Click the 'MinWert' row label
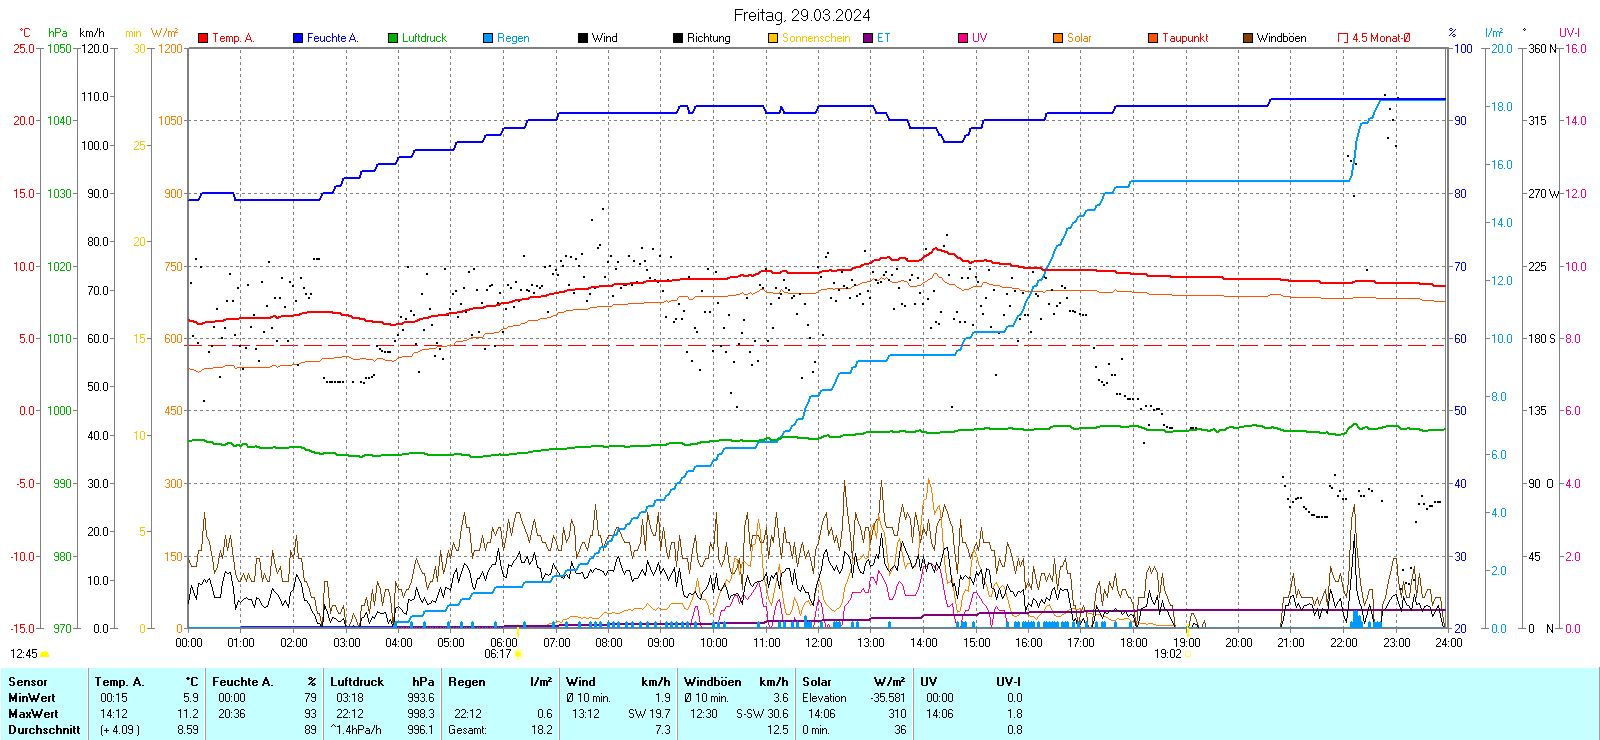This screenshot has width=1600, height=740. [x=32, y=698]
